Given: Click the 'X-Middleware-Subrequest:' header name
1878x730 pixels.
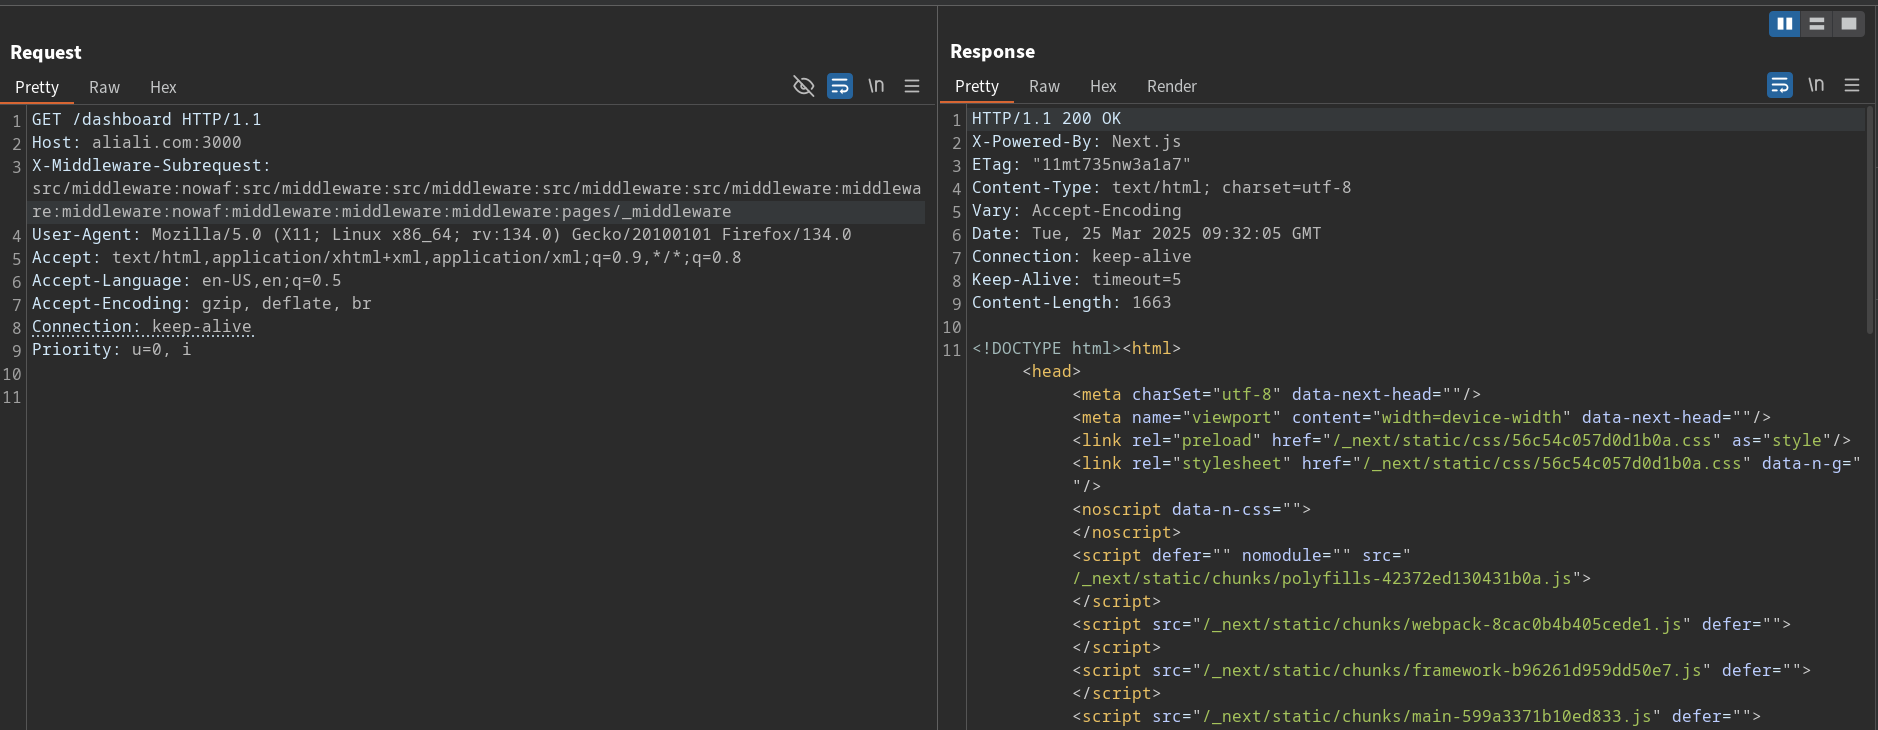Looking at the screenshot, I should pyautogui.click(x=151, y=165).
